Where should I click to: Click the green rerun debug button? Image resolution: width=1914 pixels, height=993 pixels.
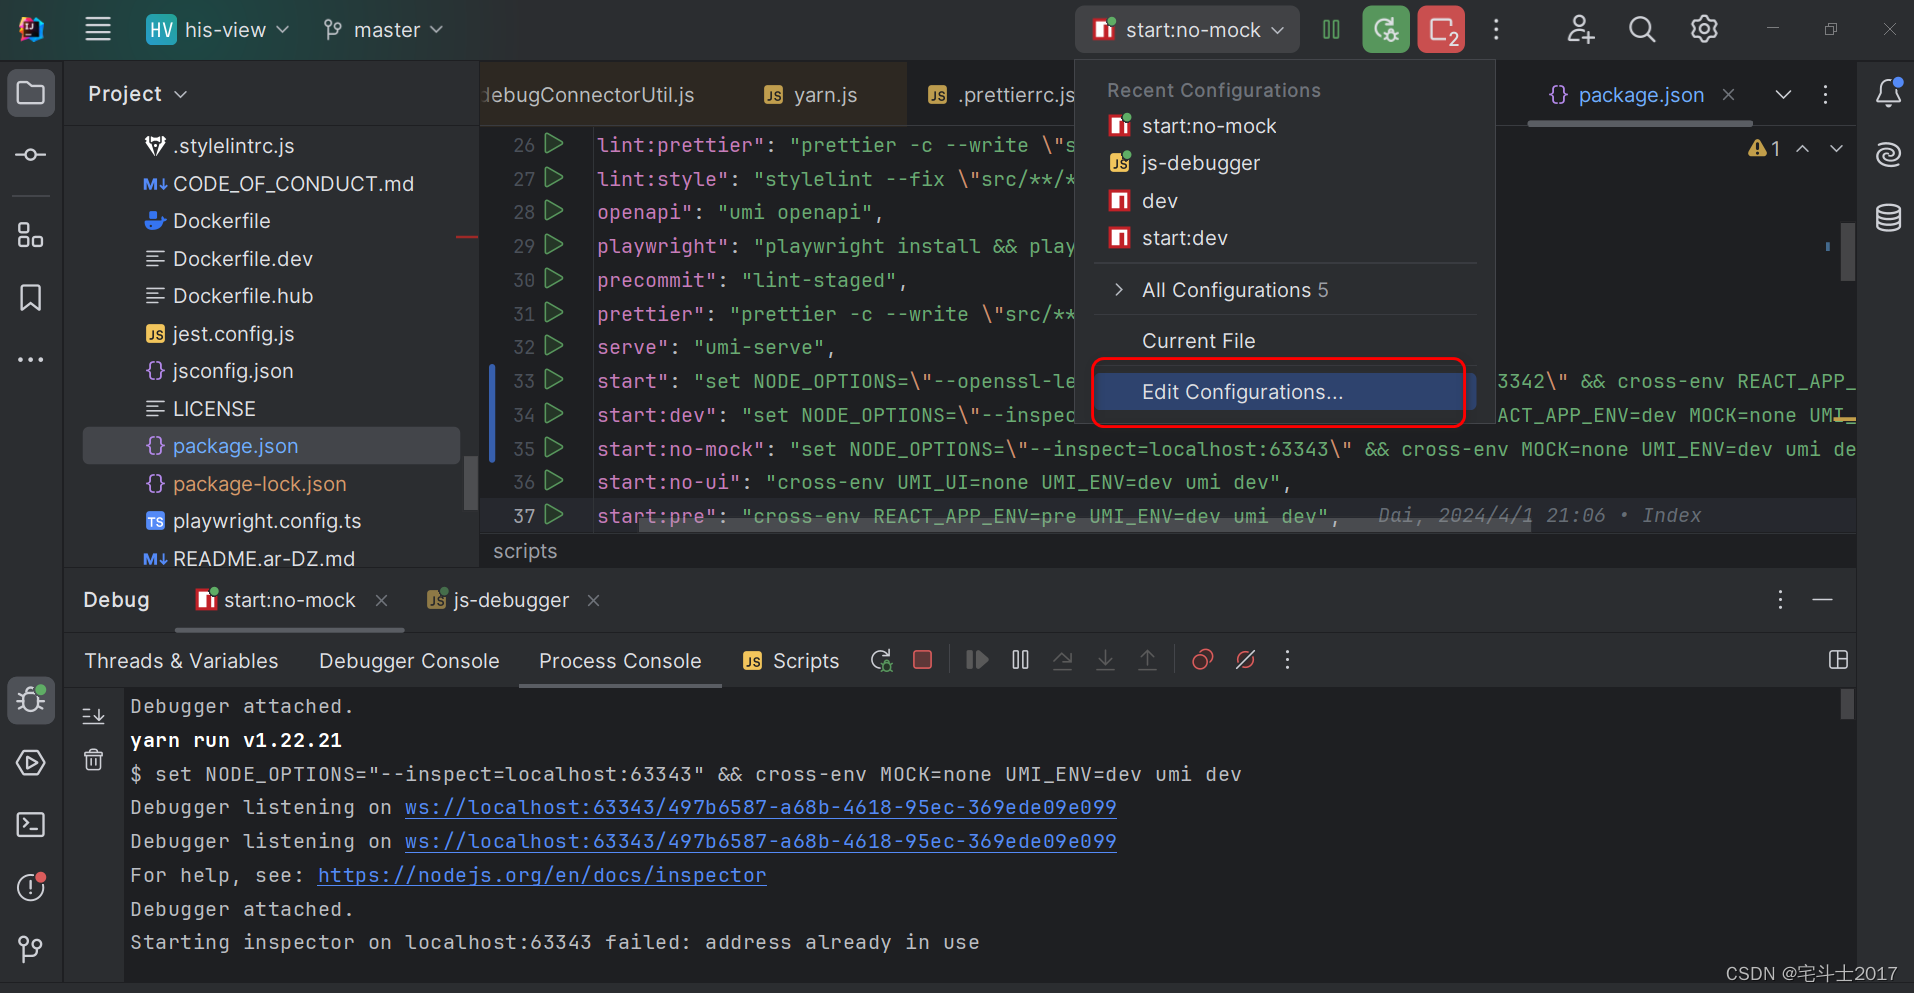tap(1385, 30)
